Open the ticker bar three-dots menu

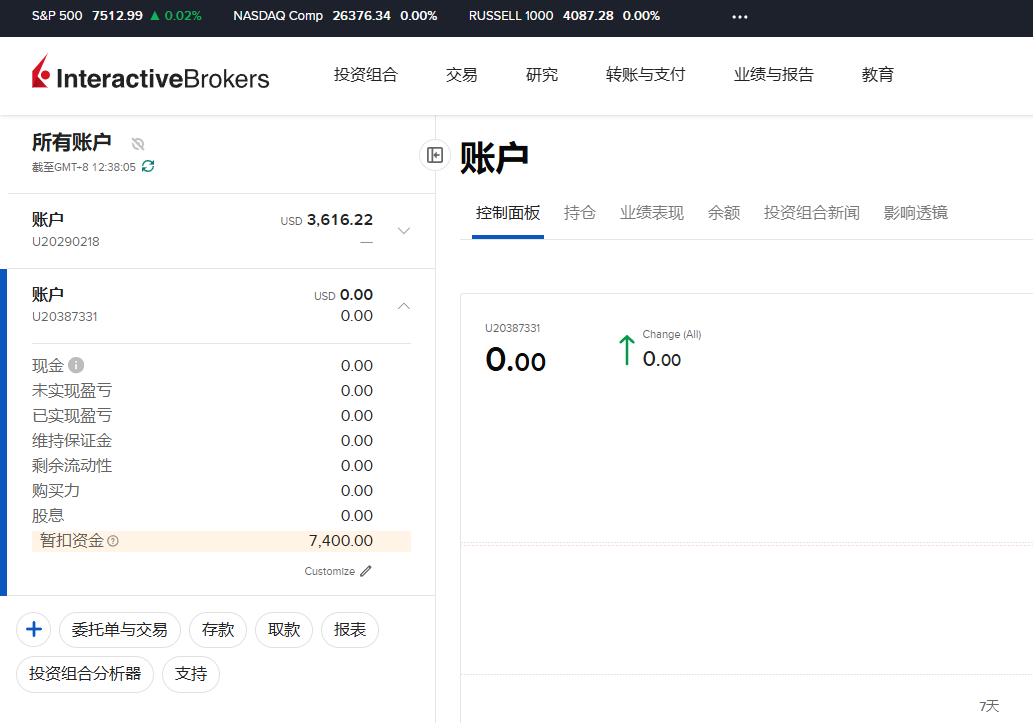740,16
